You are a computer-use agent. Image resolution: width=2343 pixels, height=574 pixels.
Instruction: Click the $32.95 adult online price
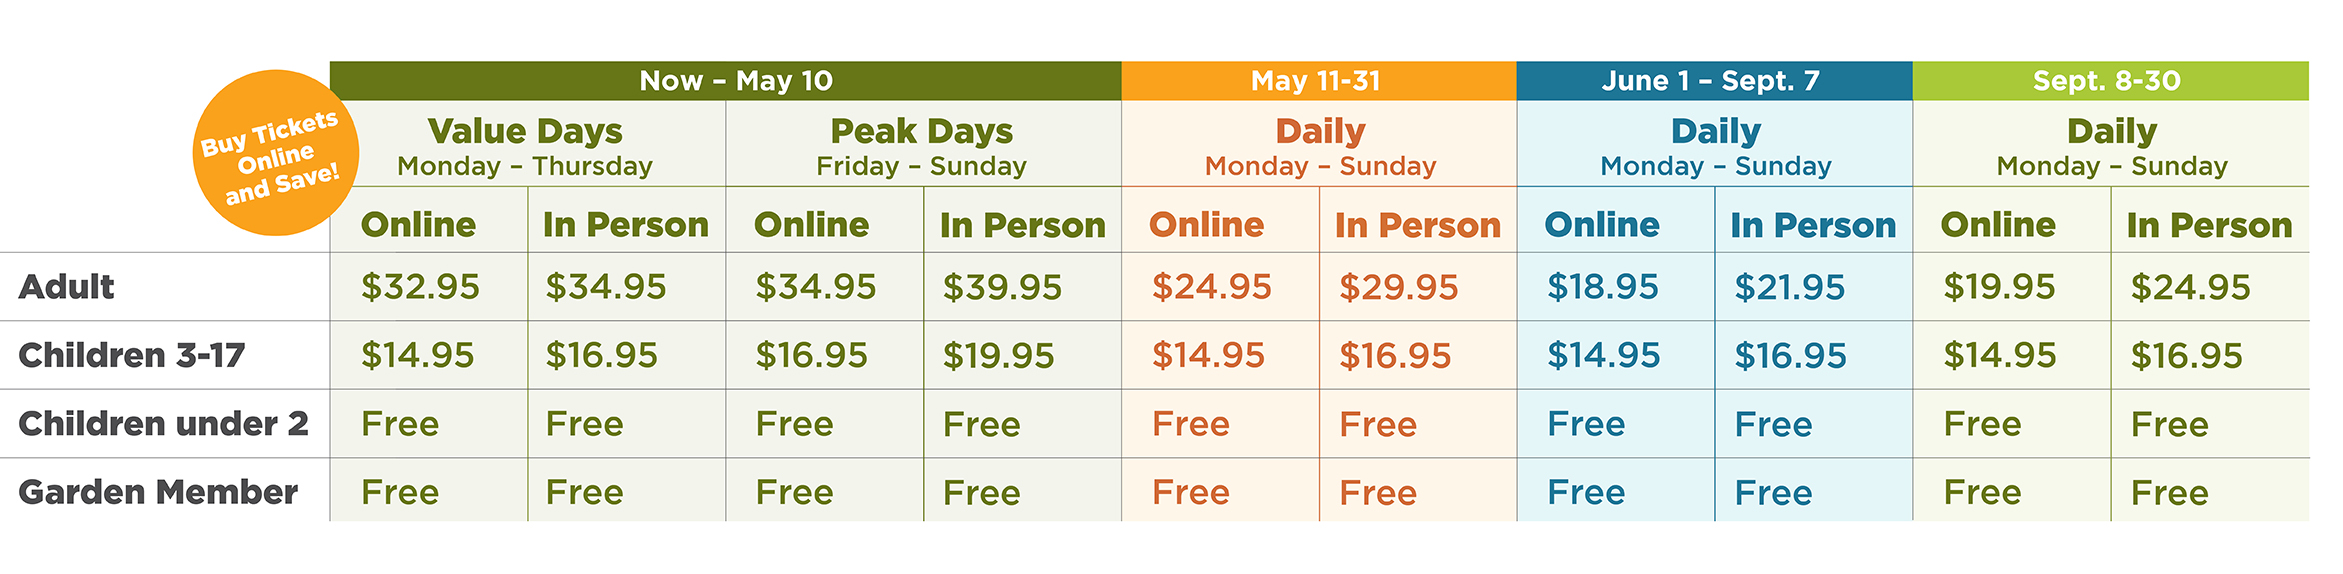[x=420, y=287]
